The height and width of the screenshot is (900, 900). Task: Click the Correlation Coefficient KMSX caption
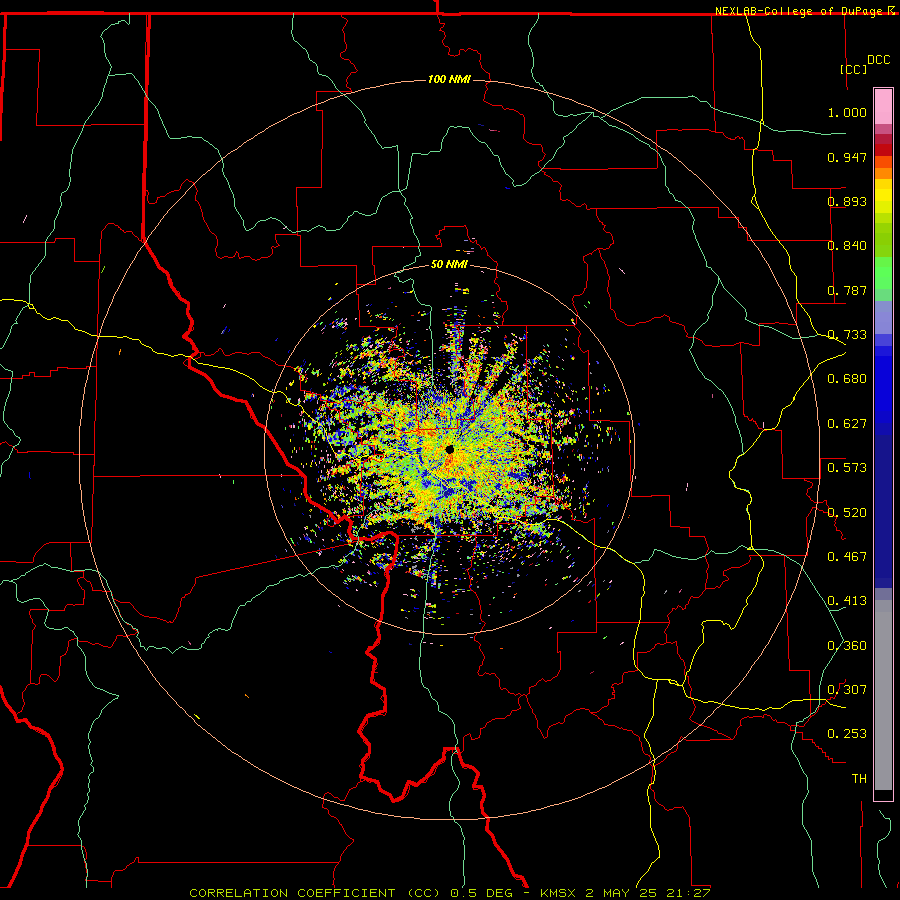coord(450,893)
